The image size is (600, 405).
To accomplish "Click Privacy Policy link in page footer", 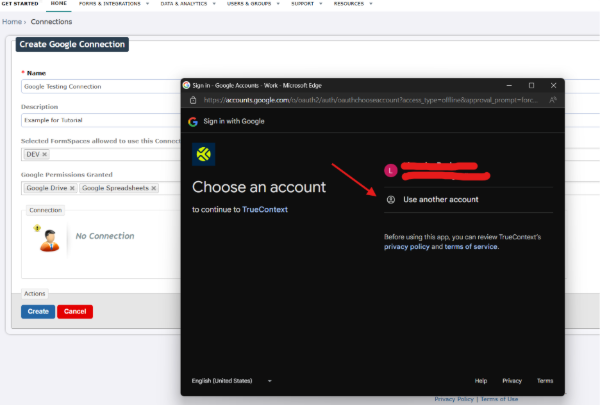I will coord(454,399).
